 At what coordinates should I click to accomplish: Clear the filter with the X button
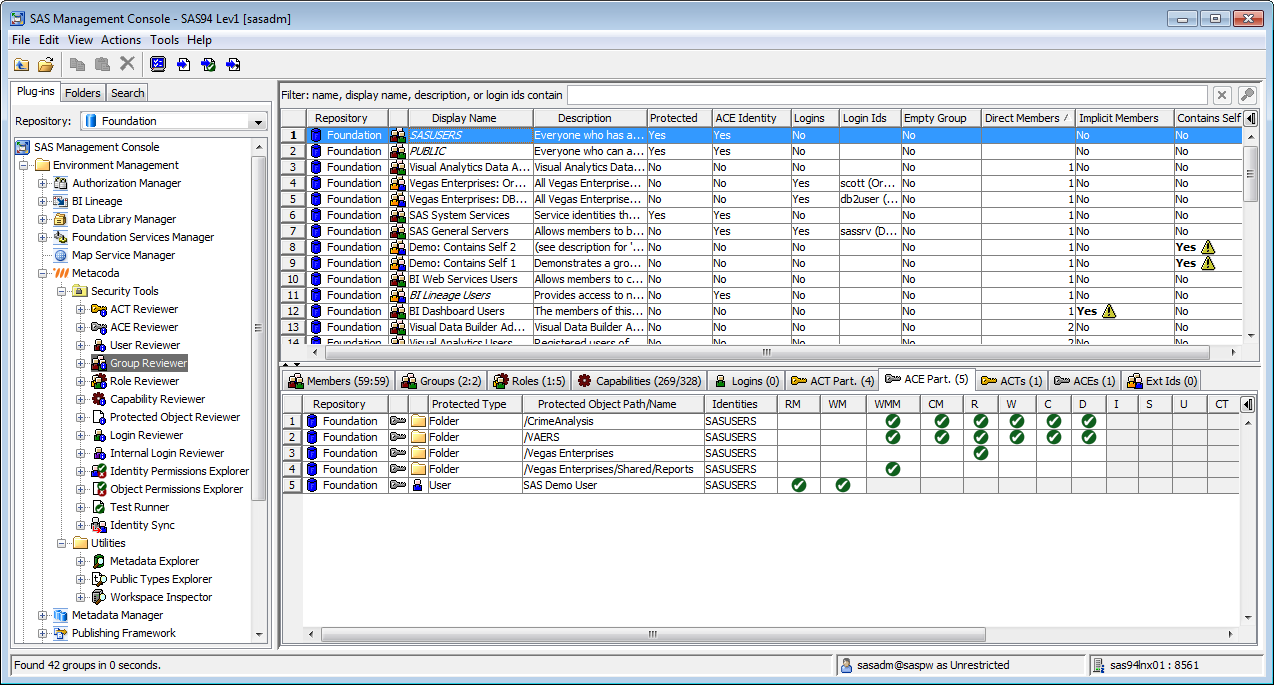(x=1222, y=95)
